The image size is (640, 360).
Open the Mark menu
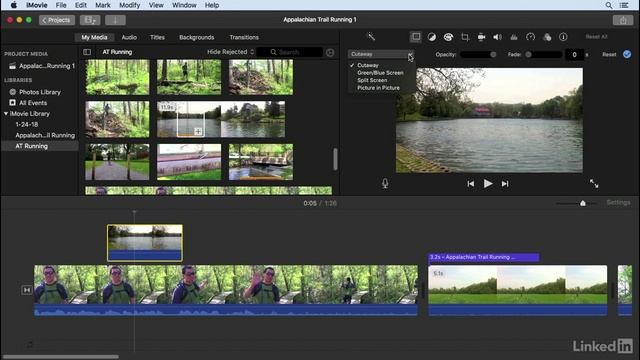coord(103,5)
